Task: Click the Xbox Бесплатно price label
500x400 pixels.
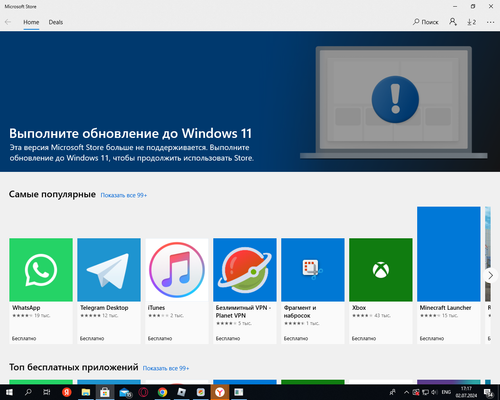Action: pos(364,338)
